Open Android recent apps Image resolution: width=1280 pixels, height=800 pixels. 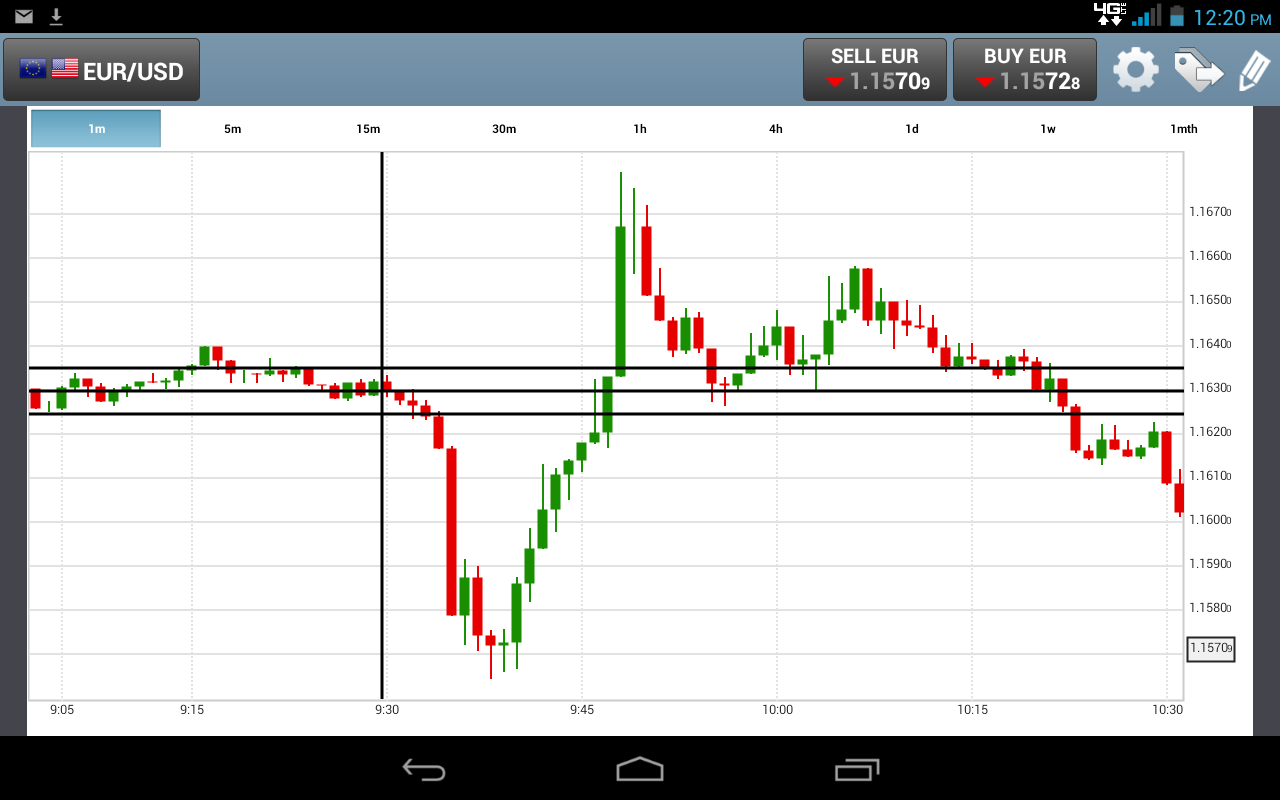pyautogui.click(x=857, y=769)
